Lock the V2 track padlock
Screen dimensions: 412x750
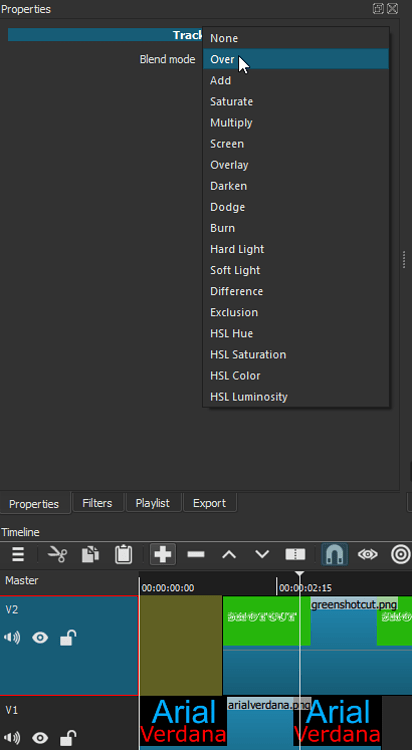point(68,638)
